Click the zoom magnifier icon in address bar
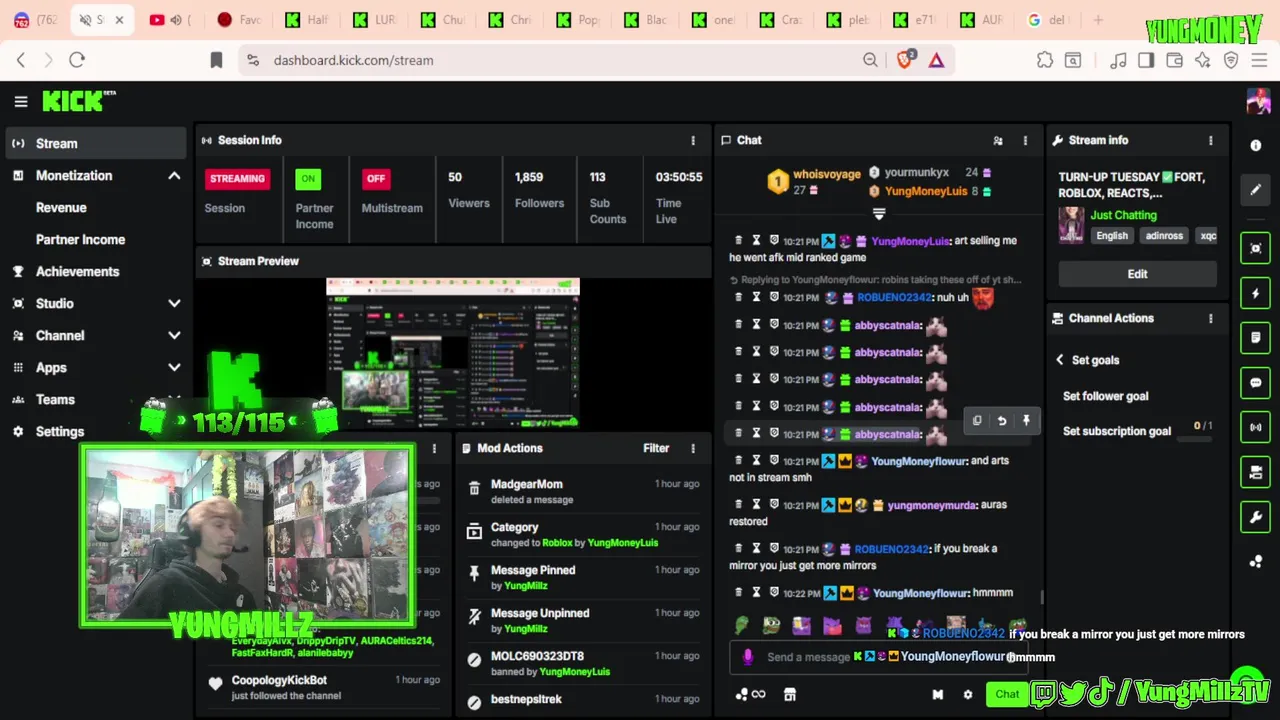The width and height of the screenshot is (1280, 720). 870,60
